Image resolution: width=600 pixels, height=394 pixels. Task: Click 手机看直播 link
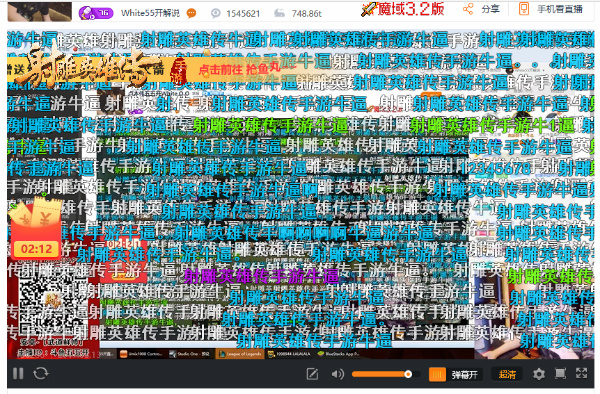(x=560, y=9)
